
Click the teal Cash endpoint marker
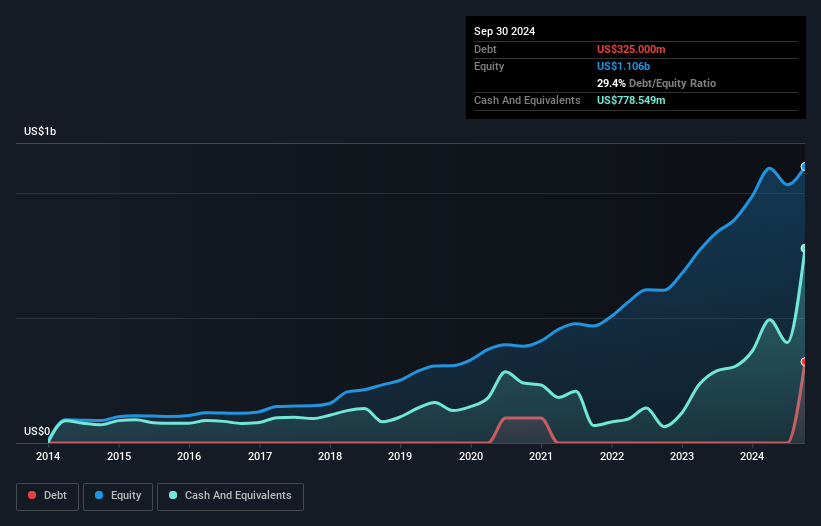coord(804,248)
